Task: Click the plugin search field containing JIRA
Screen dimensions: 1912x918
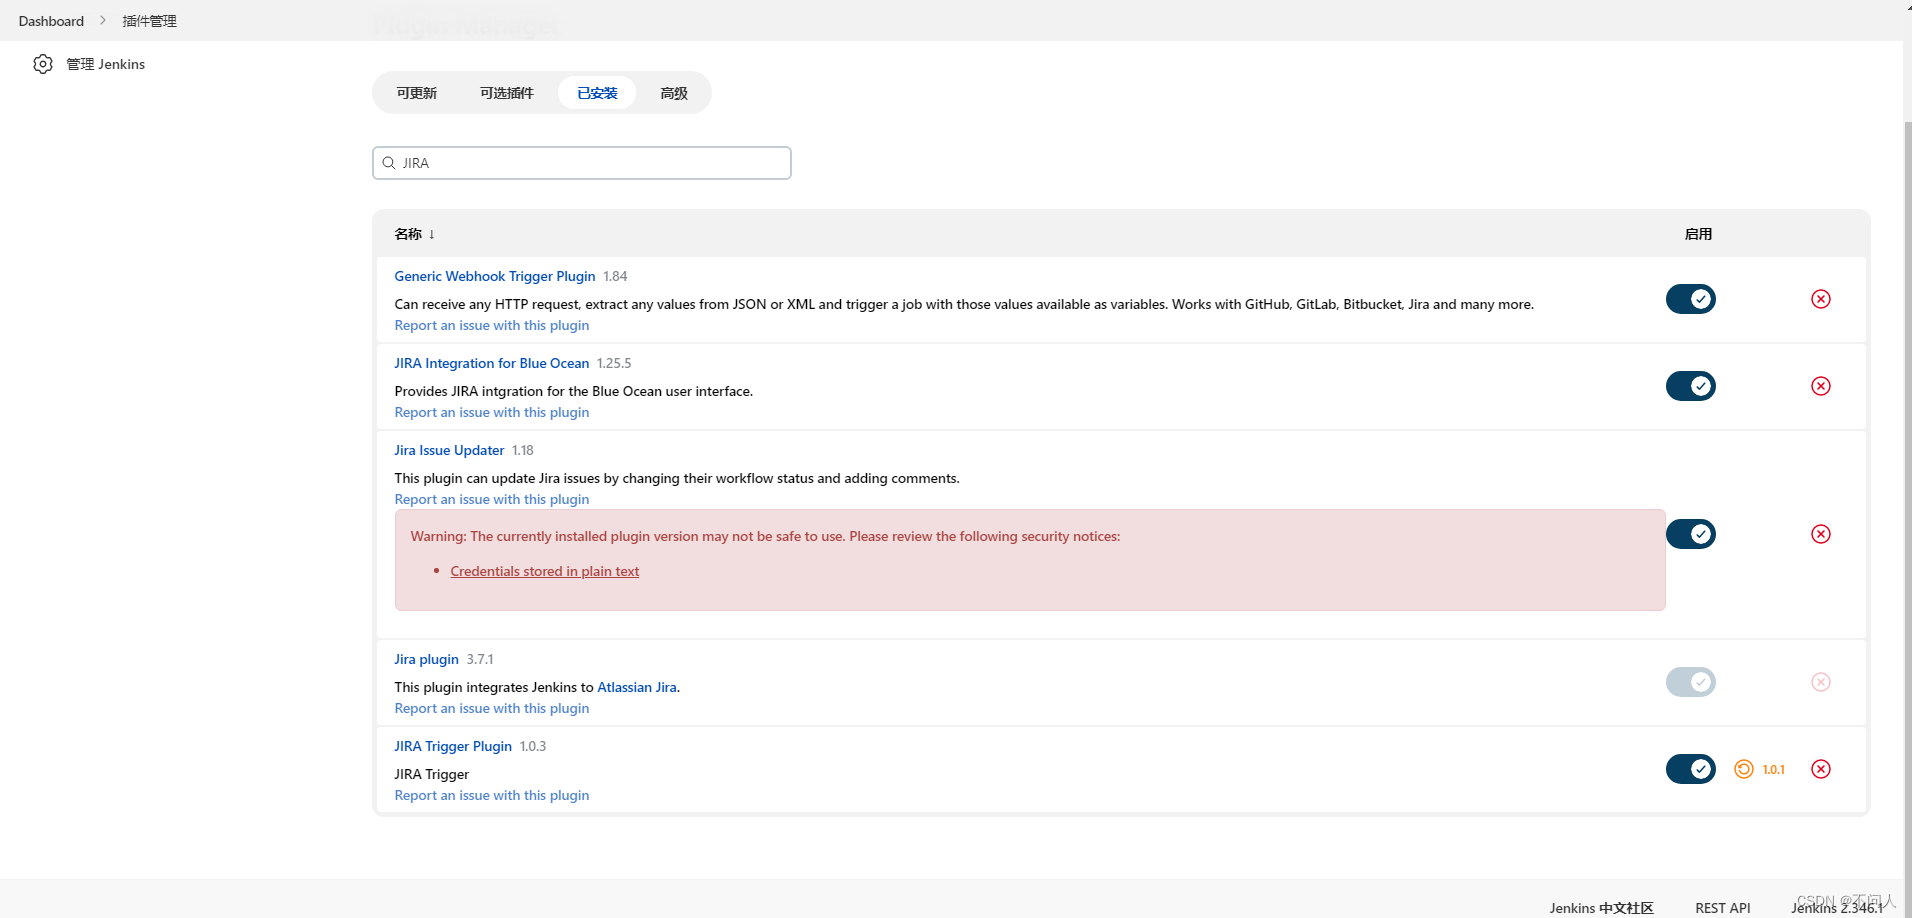Action: (582, 163)
